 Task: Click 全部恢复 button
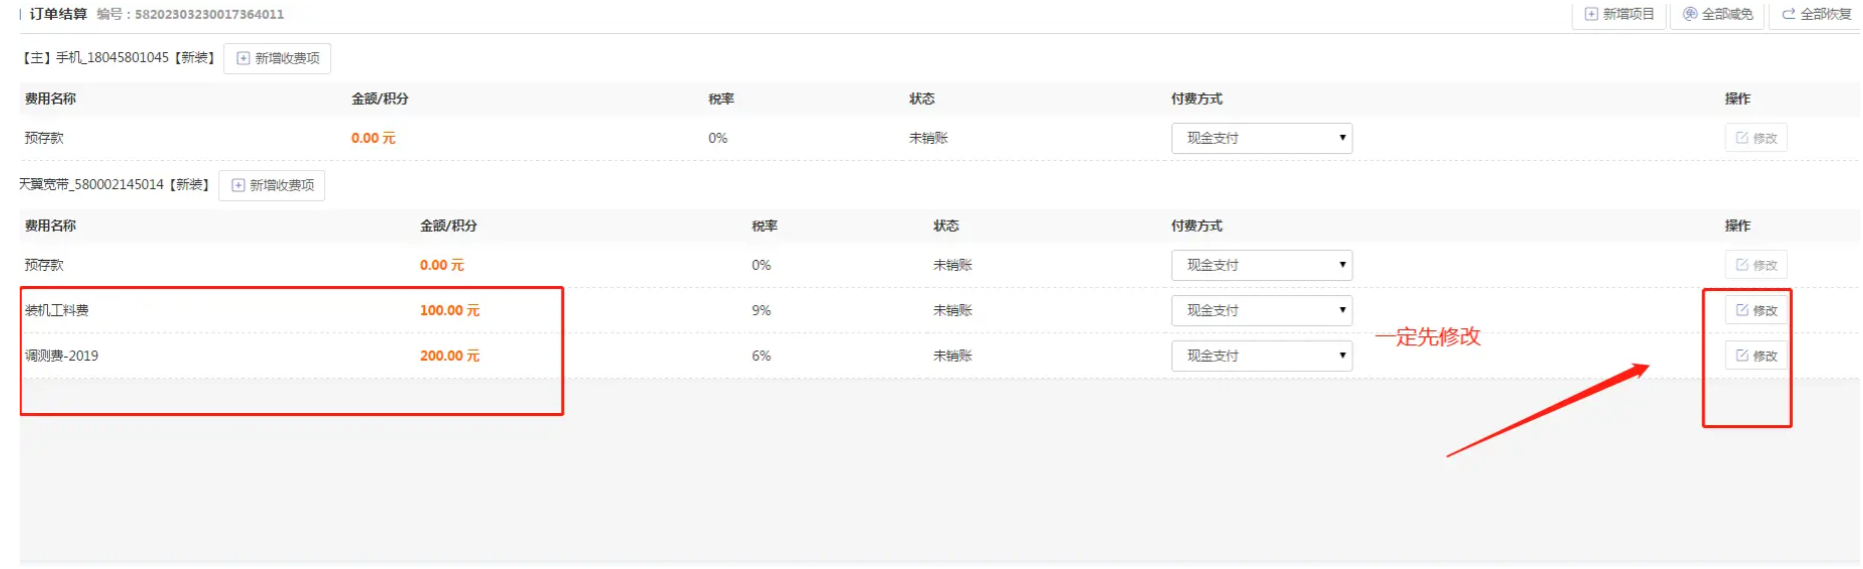pos(1816,14)
